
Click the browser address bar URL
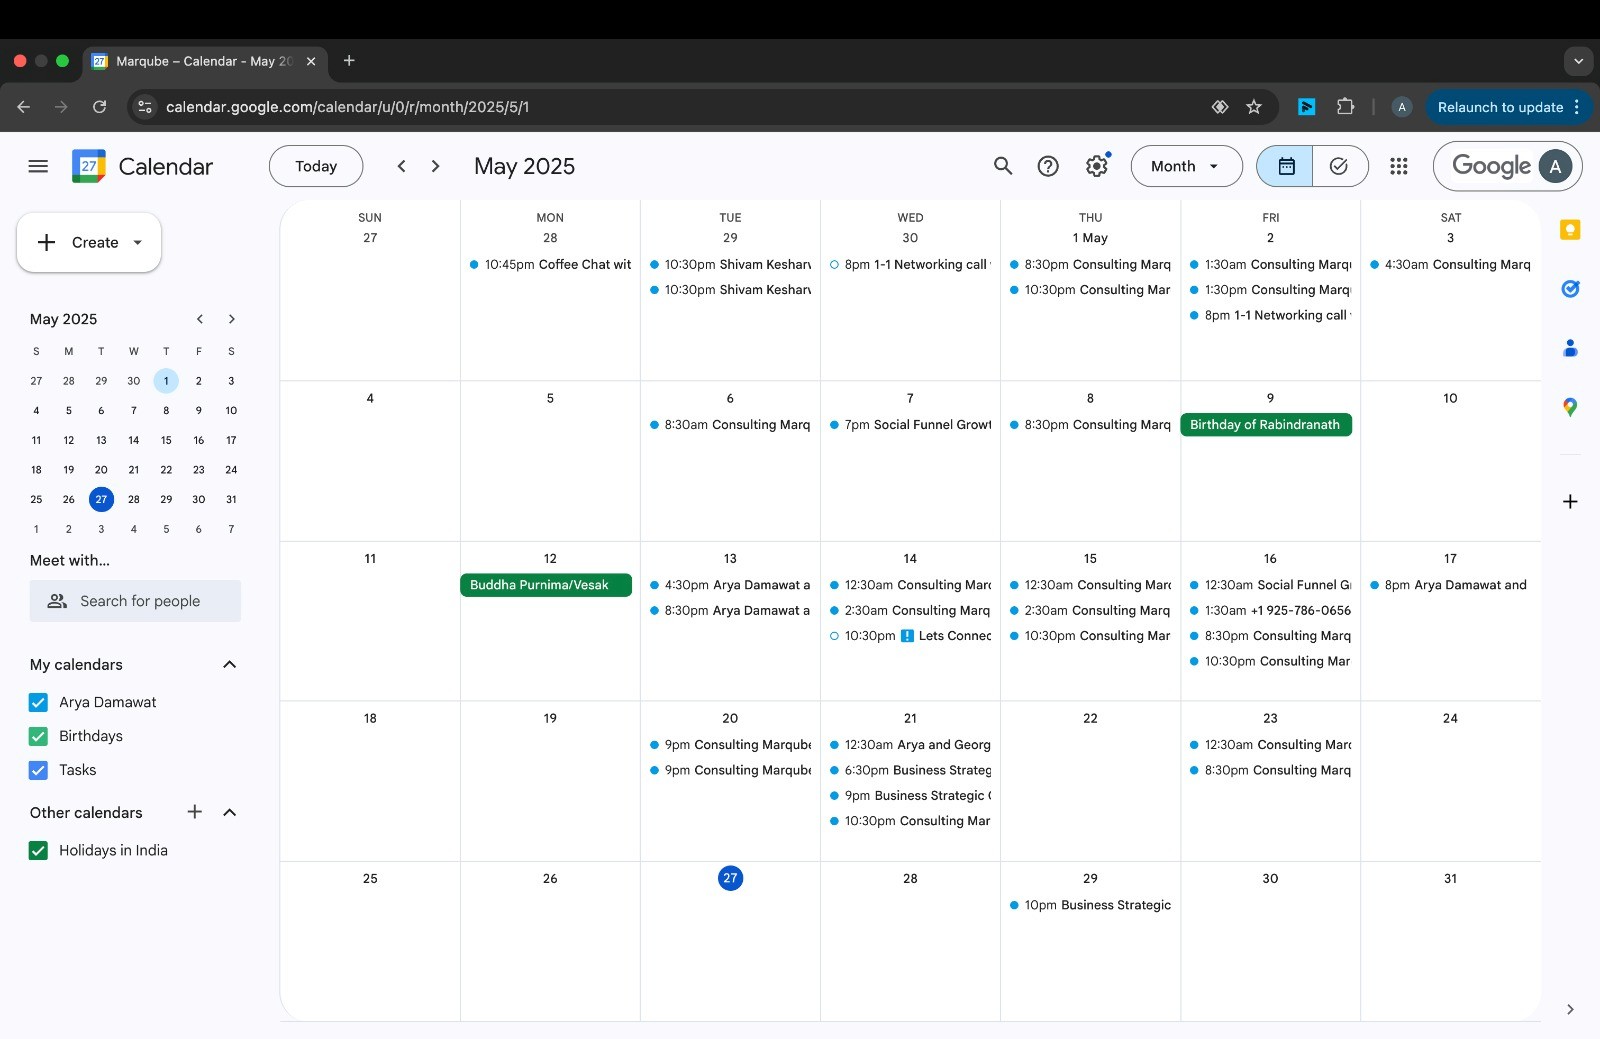(x=348, y=107)
